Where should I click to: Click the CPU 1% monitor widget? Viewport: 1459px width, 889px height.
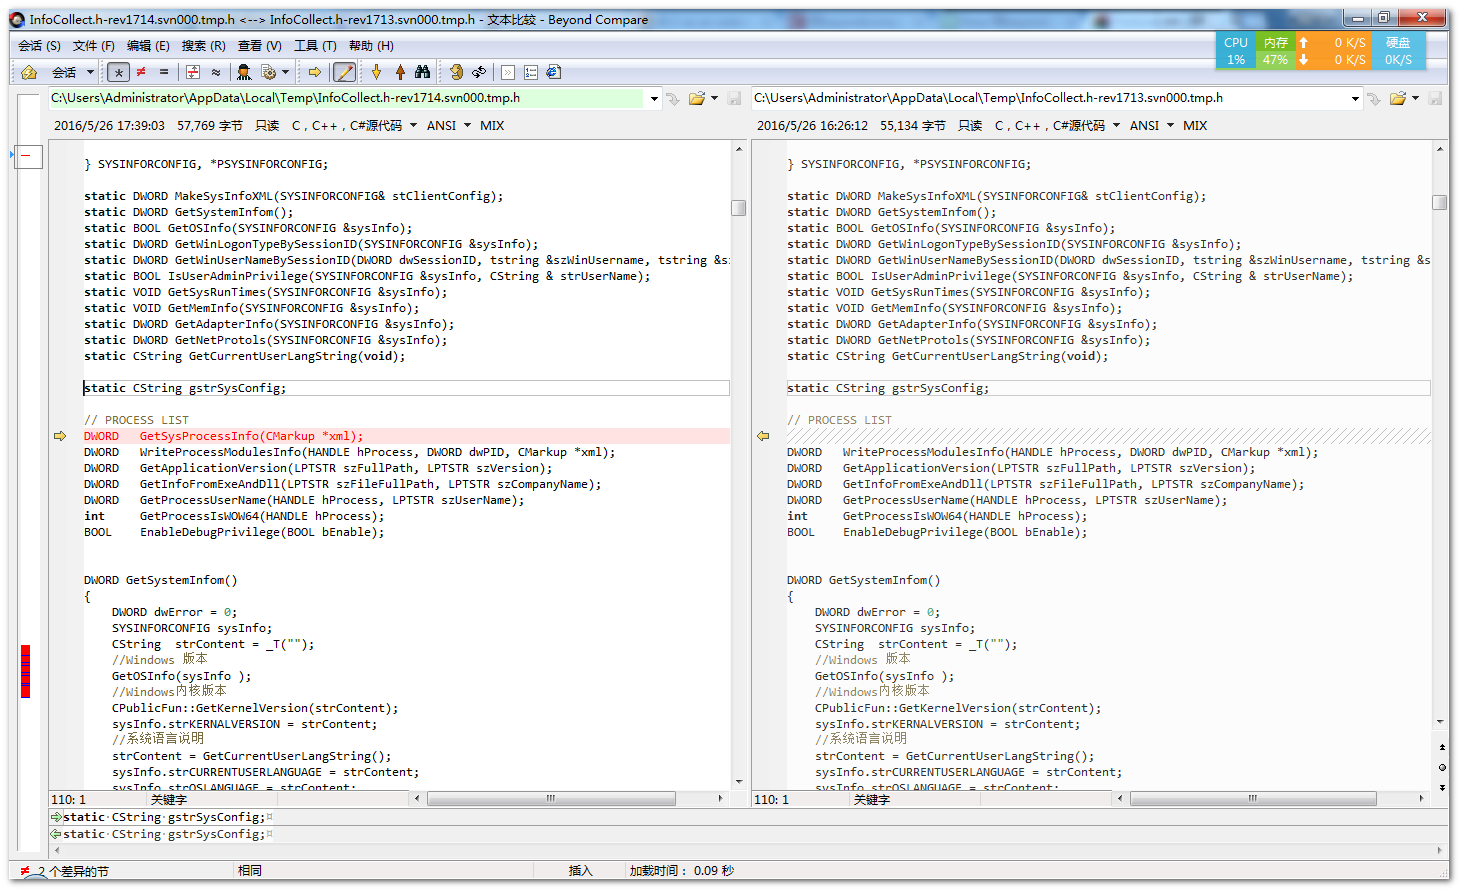[x=1236, y=51]
